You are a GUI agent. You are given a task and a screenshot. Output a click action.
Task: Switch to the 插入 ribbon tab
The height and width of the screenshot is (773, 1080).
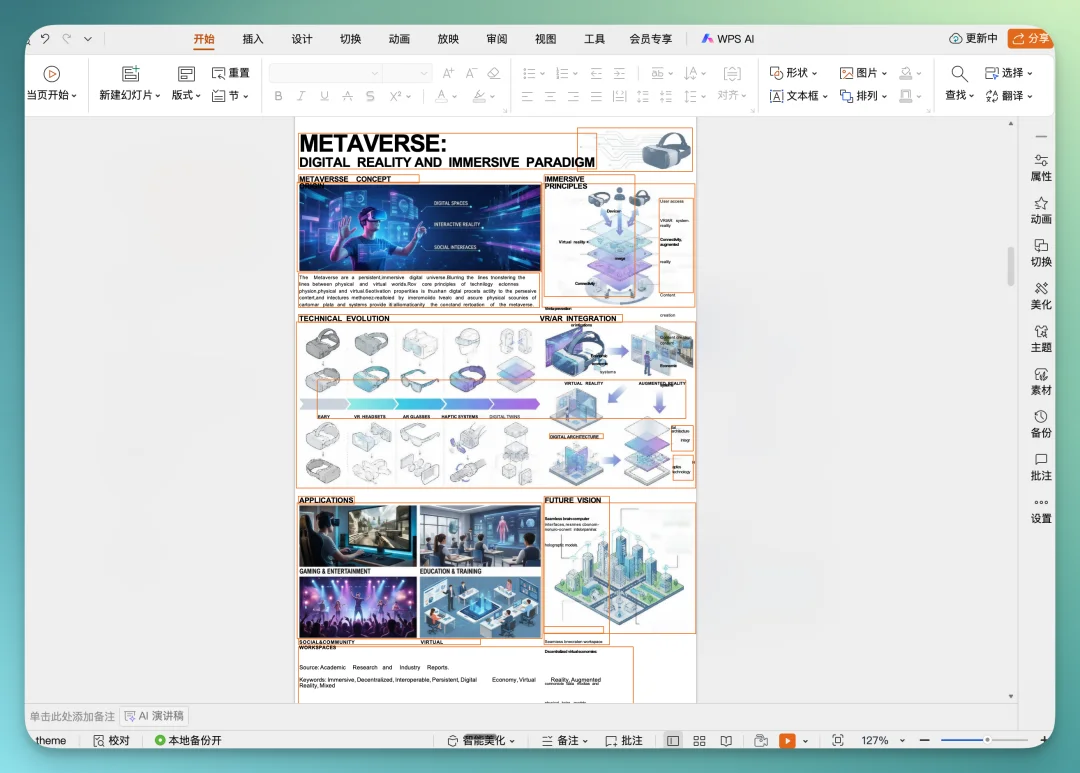click(x=251, y=39)
